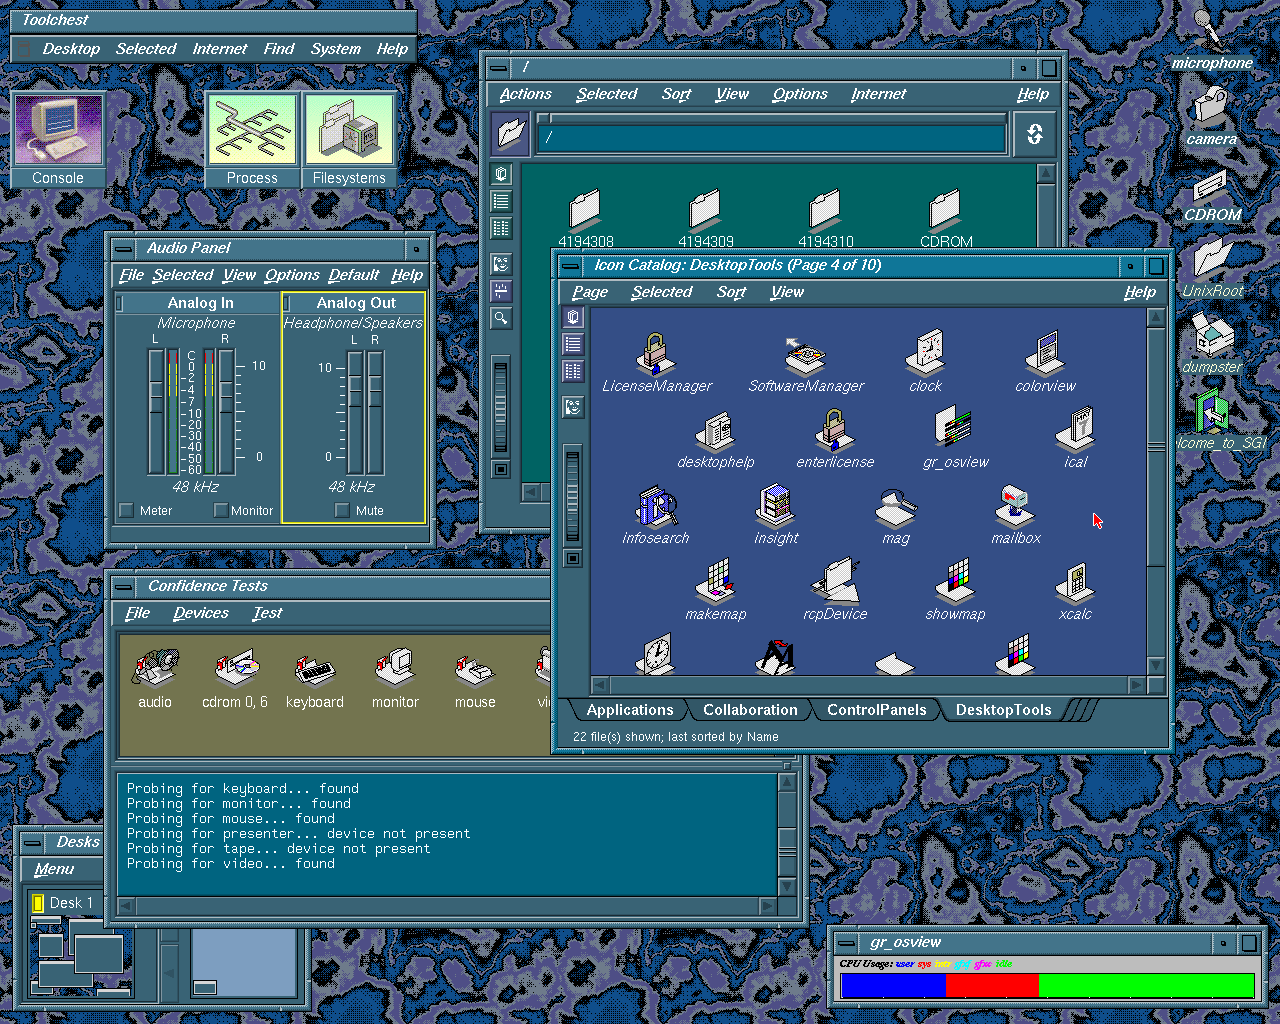Click the Desk 1 button
The height and width of the screenshot is (1024, 1280).
point(66,903)
